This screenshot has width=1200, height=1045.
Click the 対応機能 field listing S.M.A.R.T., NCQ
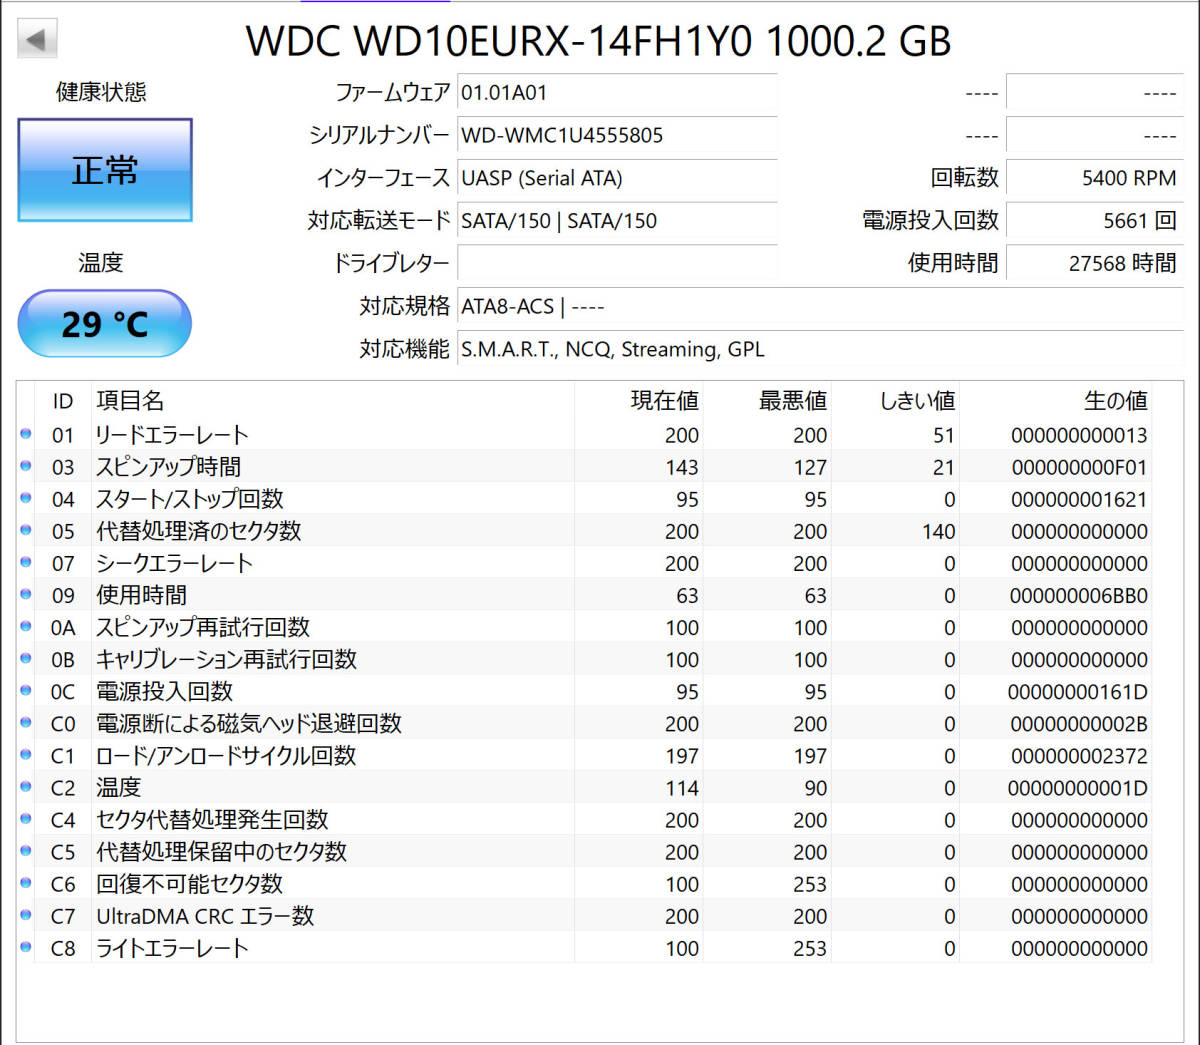[820, 349]
